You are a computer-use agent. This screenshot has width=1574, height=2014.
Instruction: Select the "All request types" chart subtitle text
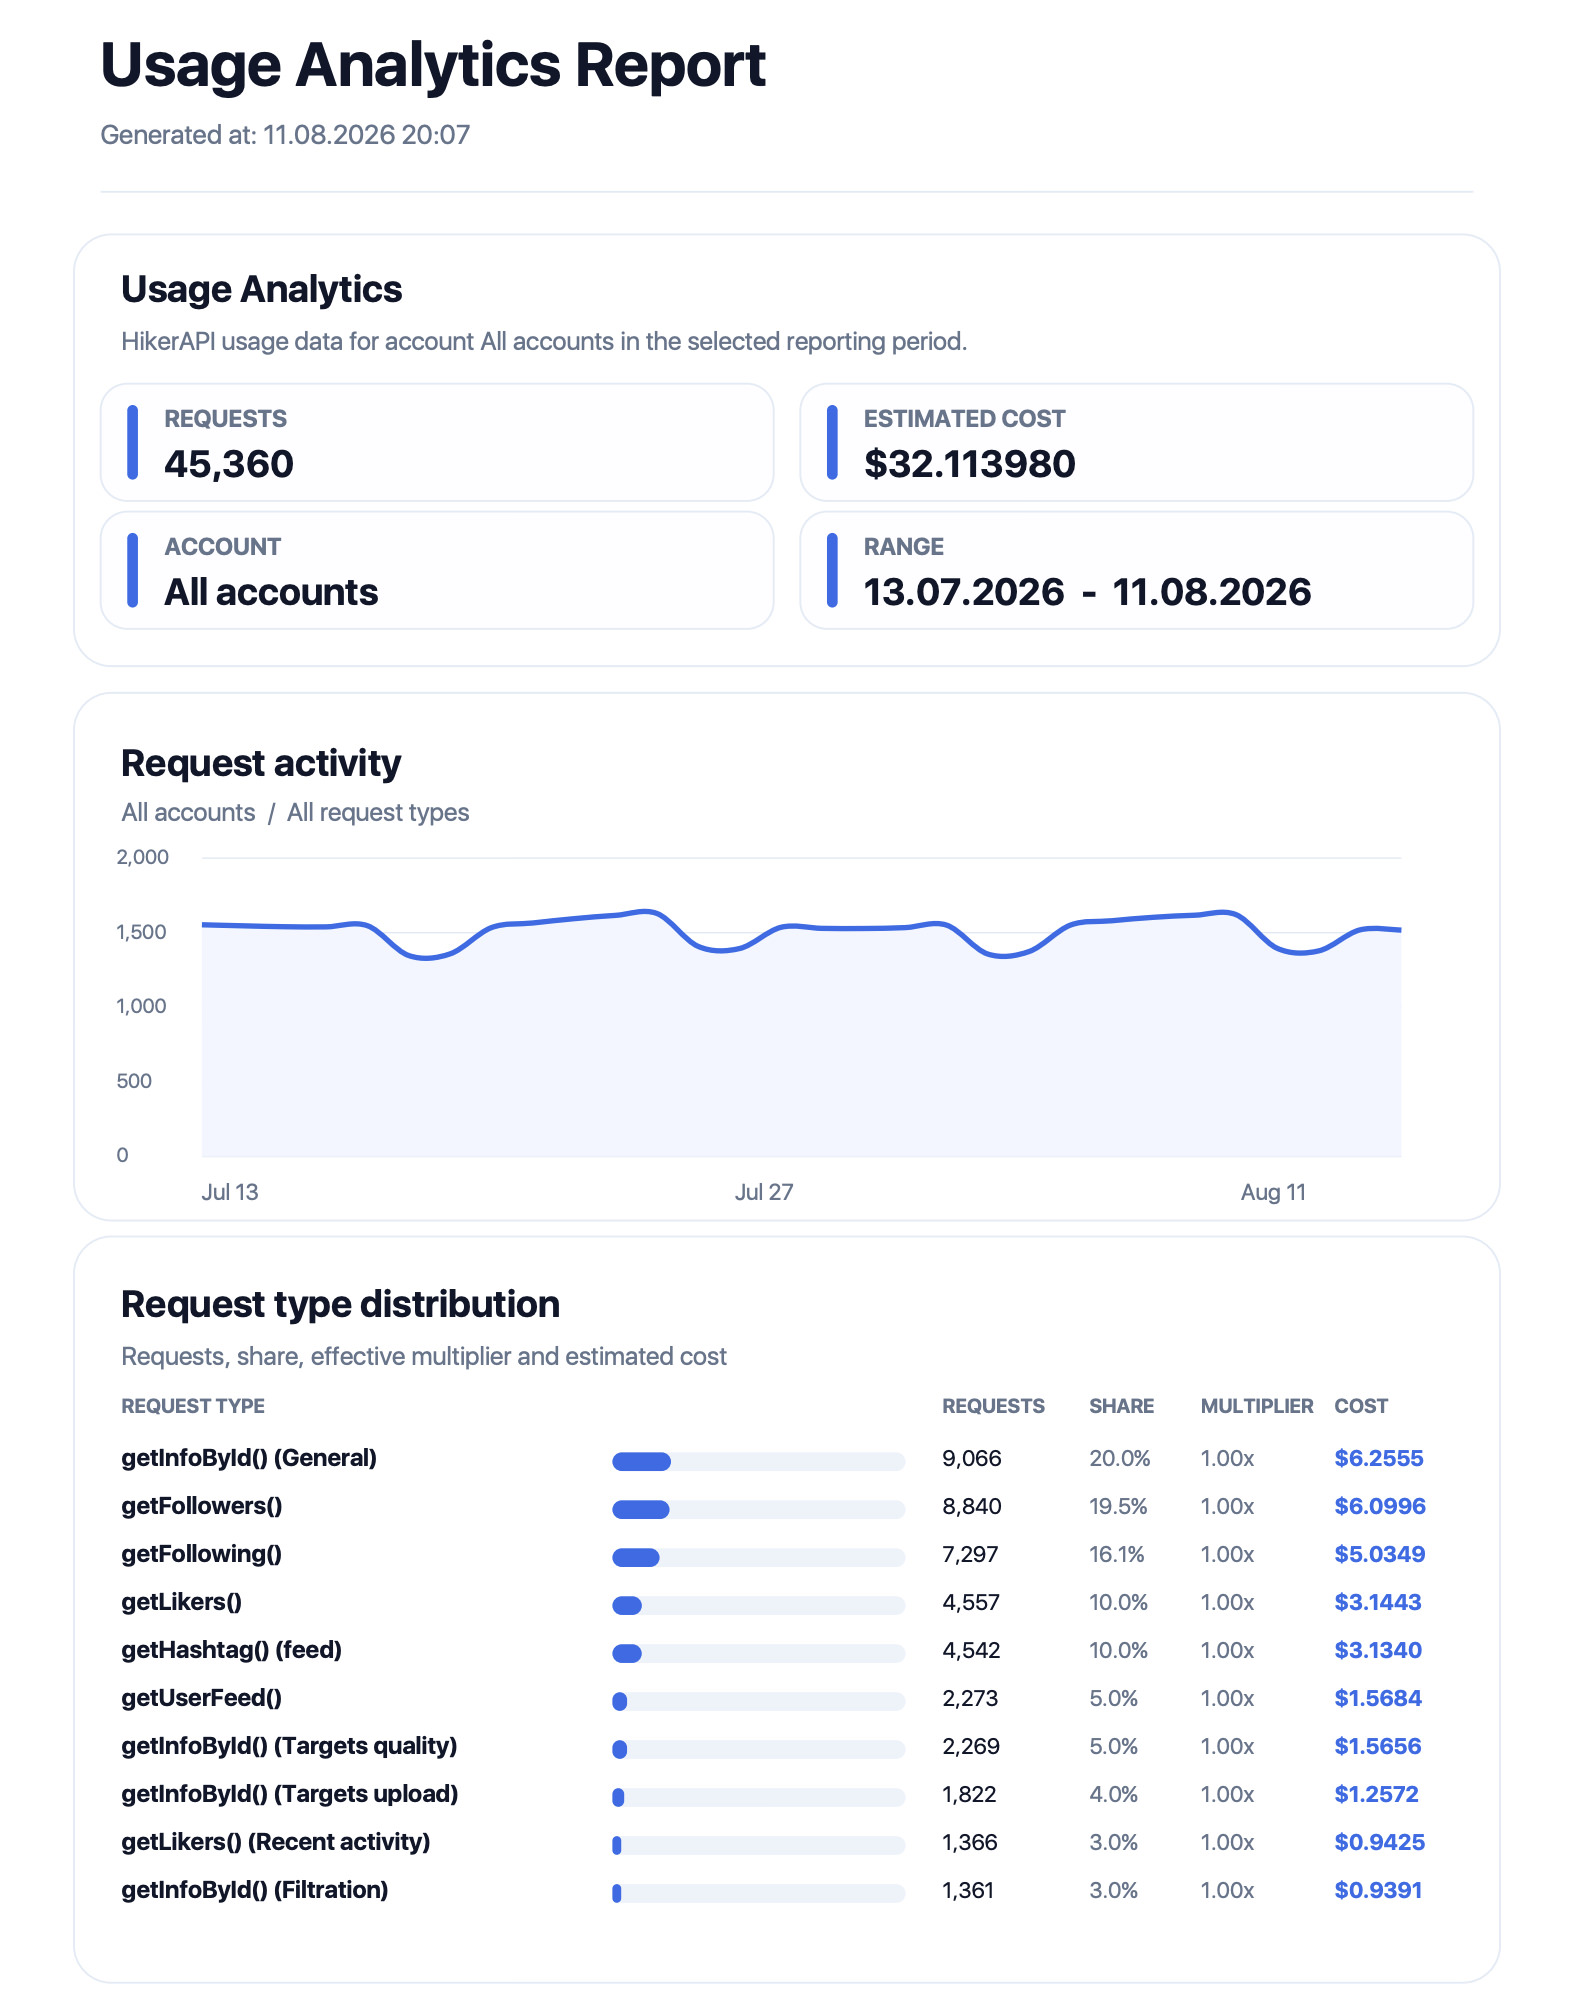point(378,812)
